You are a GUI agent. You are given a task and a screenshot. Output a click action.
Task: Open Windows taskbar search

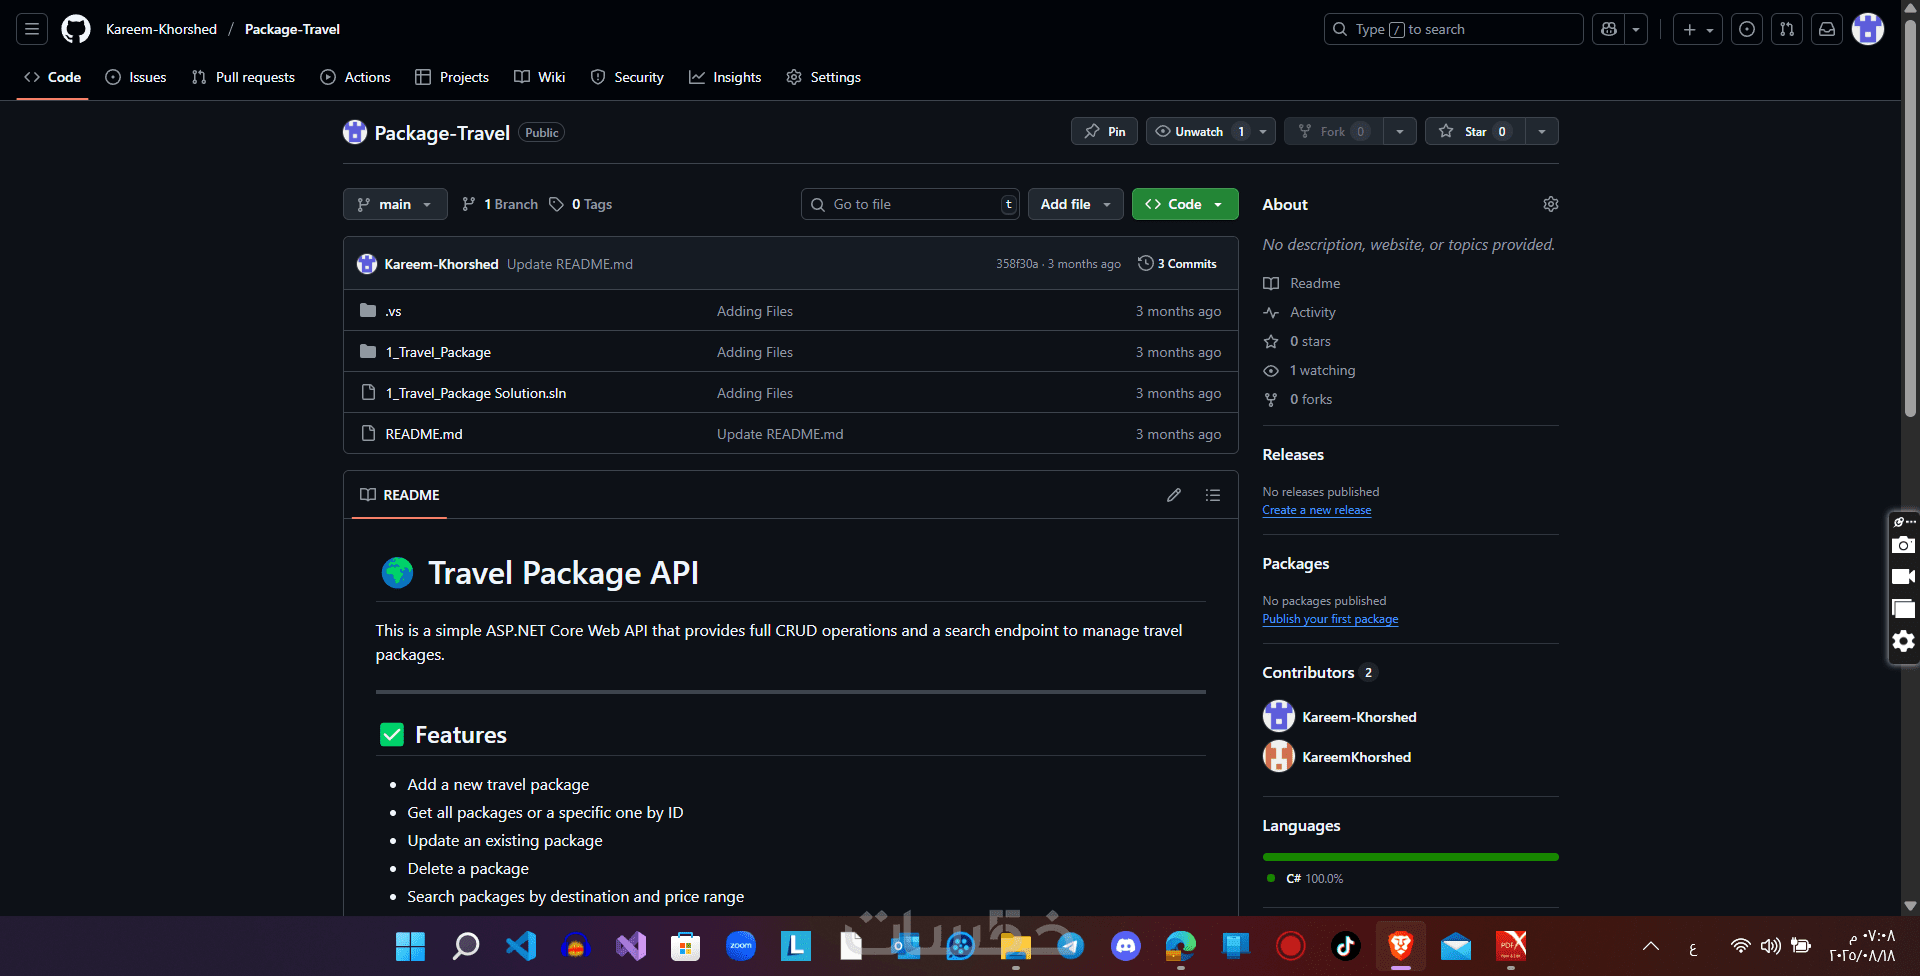(466, 946)
